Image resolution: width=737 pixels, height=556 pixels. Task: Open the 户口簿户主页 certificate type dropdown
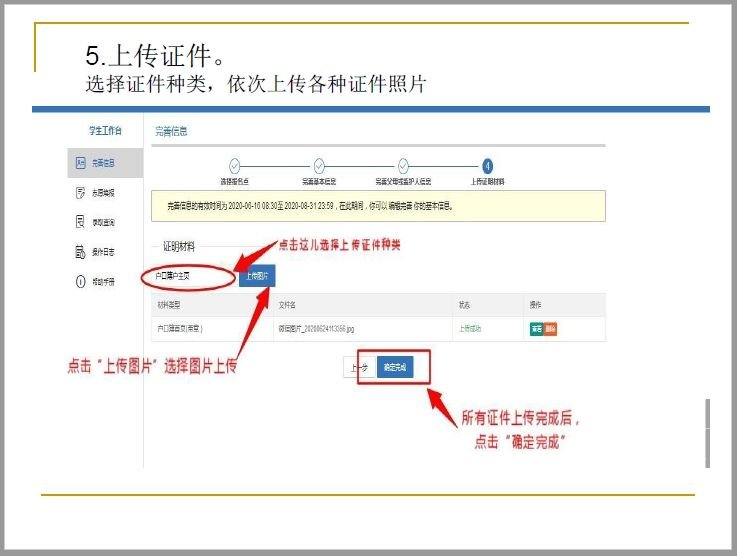pos(188,276)
